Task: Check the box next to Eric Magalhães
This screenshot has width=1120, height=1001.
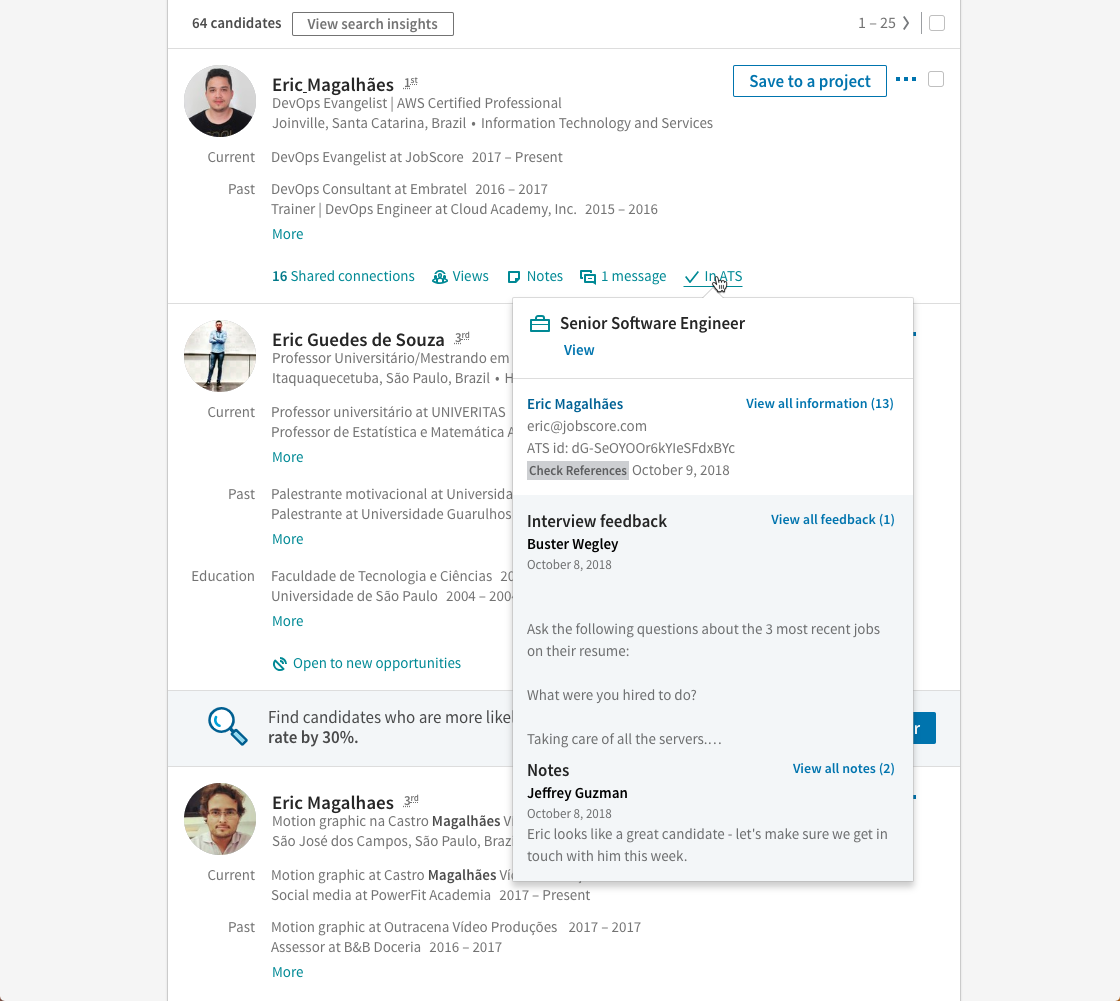Action: point(936,79)
